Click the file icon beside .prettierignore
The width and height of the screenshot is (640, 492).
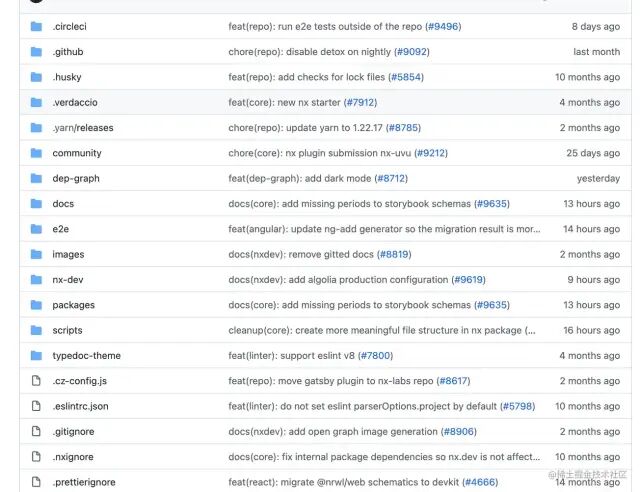tap(36, 482)
